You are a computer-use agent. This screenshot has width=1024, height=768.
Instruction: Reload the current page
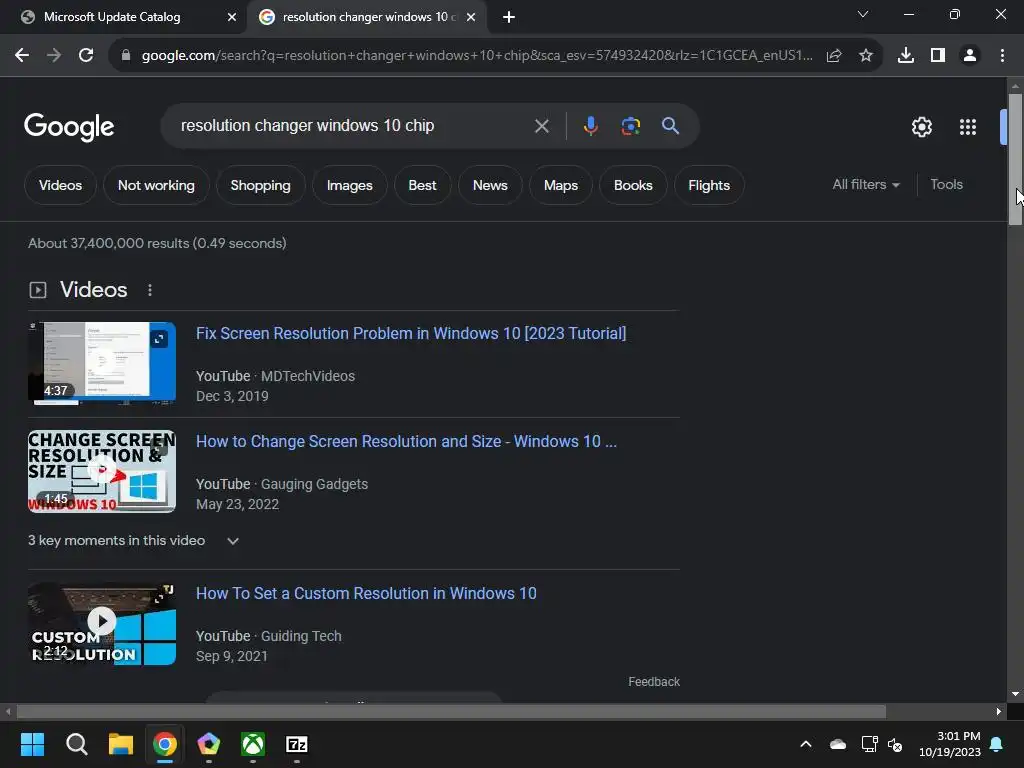tap(86, 56)
